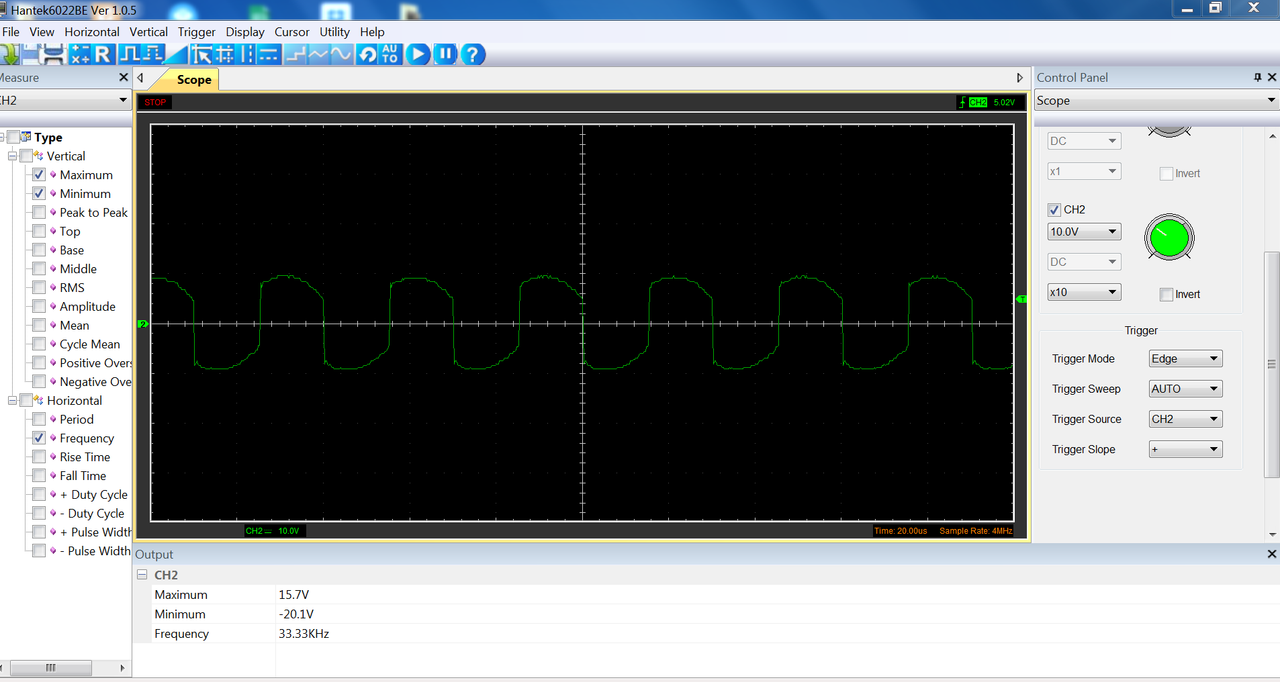Click the Save floppy disk toolbar icon
This screenshot has height=682, width=1280.
click(30, 54)
